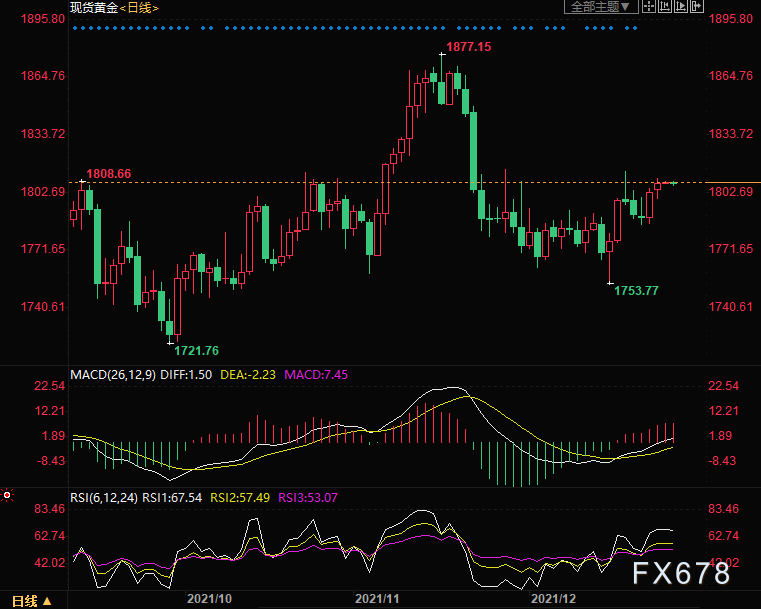This screenshot has height=609, width=761.
Task: Click the 2021/12 date on time axis
Action: click(553, 598)
